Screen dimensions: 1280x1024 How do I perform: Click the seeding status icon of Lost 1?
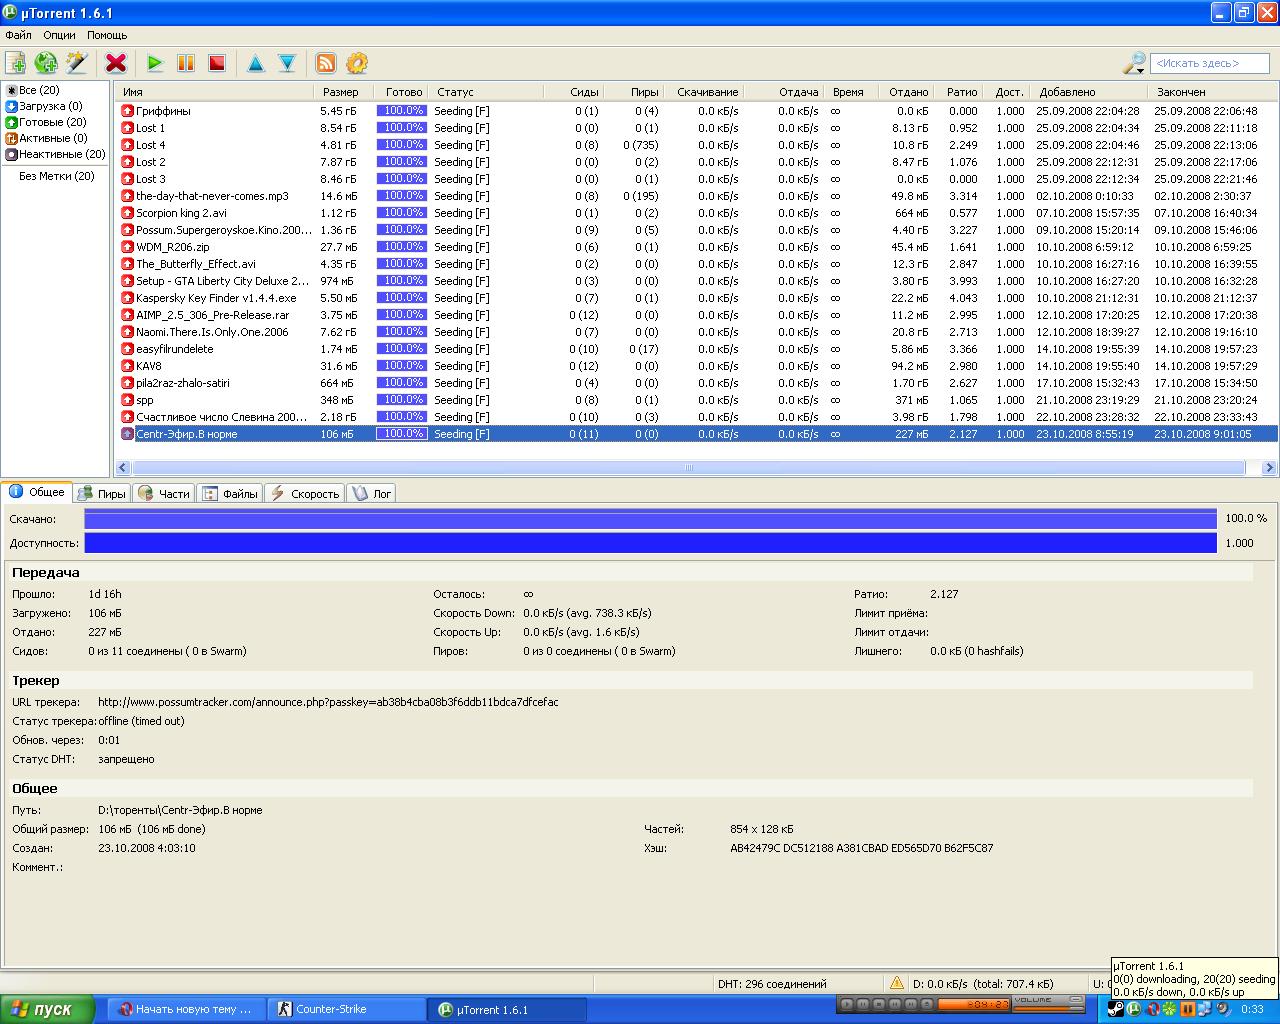[127, 128]
